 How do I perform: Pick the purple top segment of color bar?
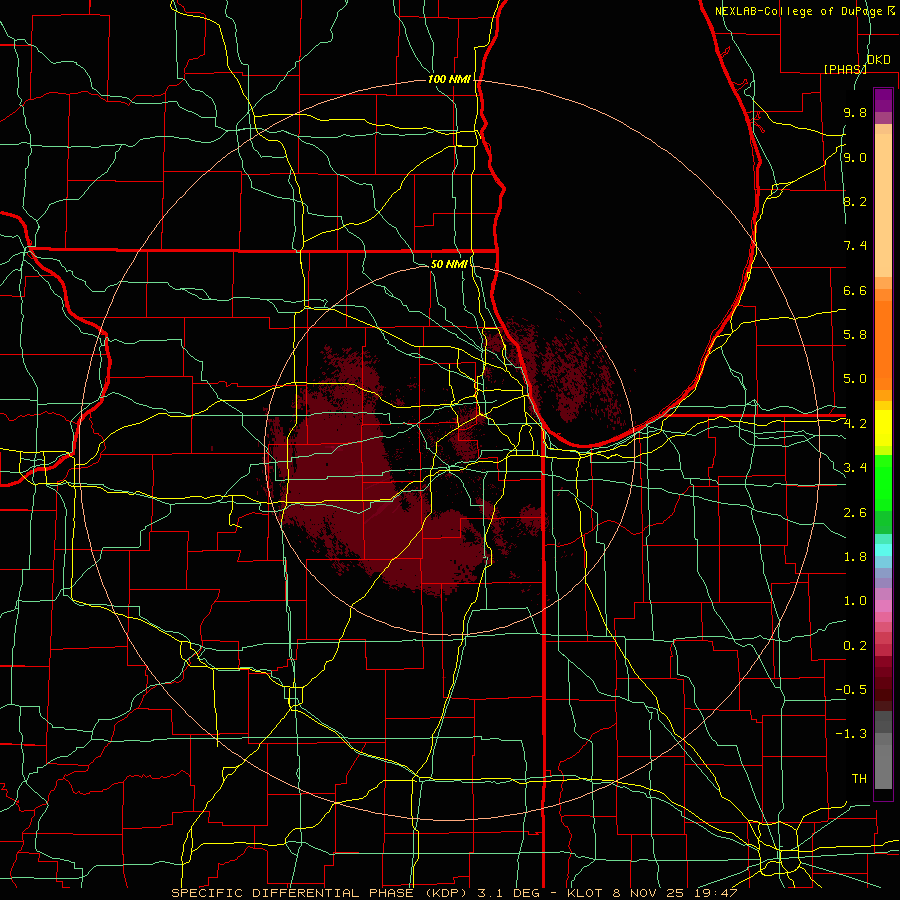(883, 100)
